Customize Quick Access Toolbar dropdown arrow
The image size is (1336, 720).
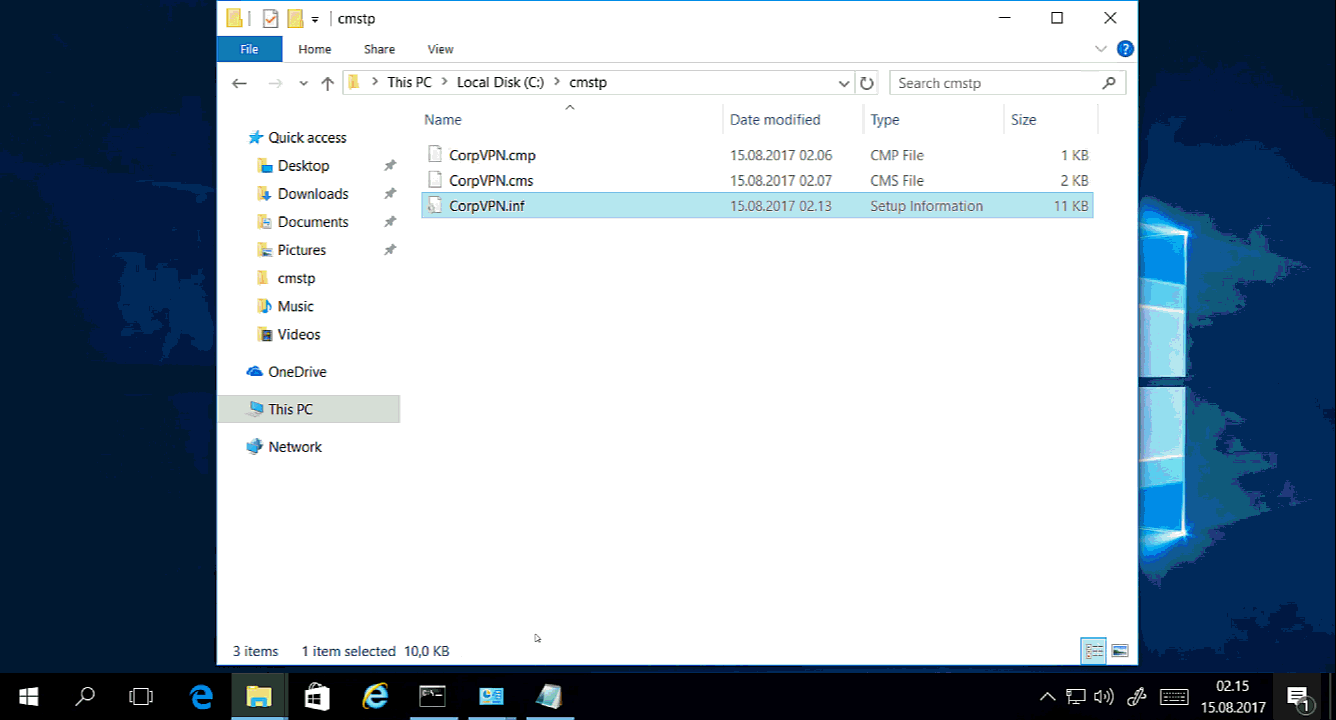315,19
